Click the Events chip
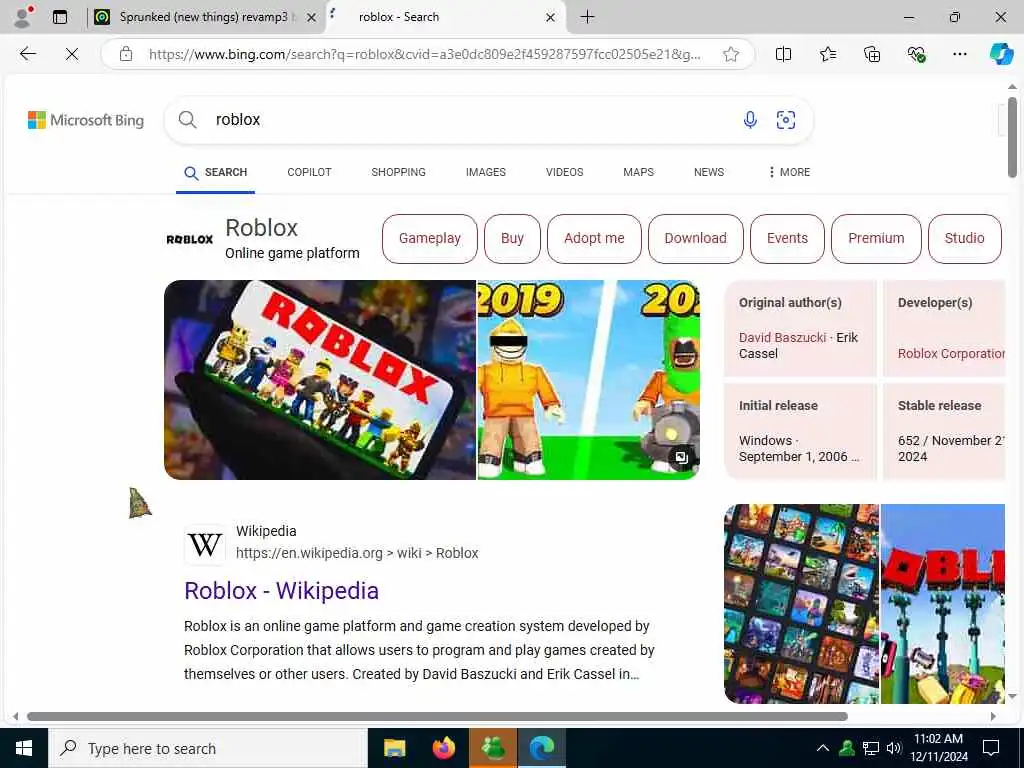This screenshot has height=768, width=1024. pos(787,238)
